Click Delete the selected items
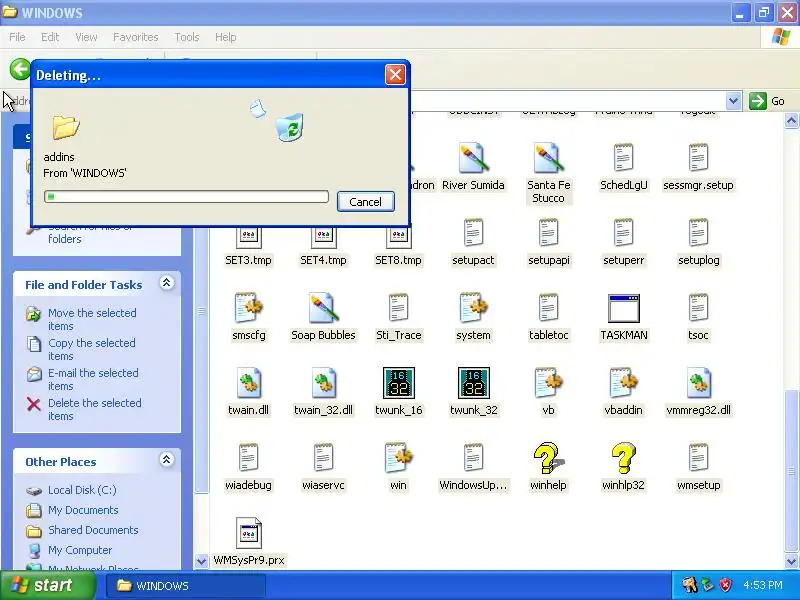Image resolution: width=800 pixels, height=600 pixels. (x=94, y=410)
